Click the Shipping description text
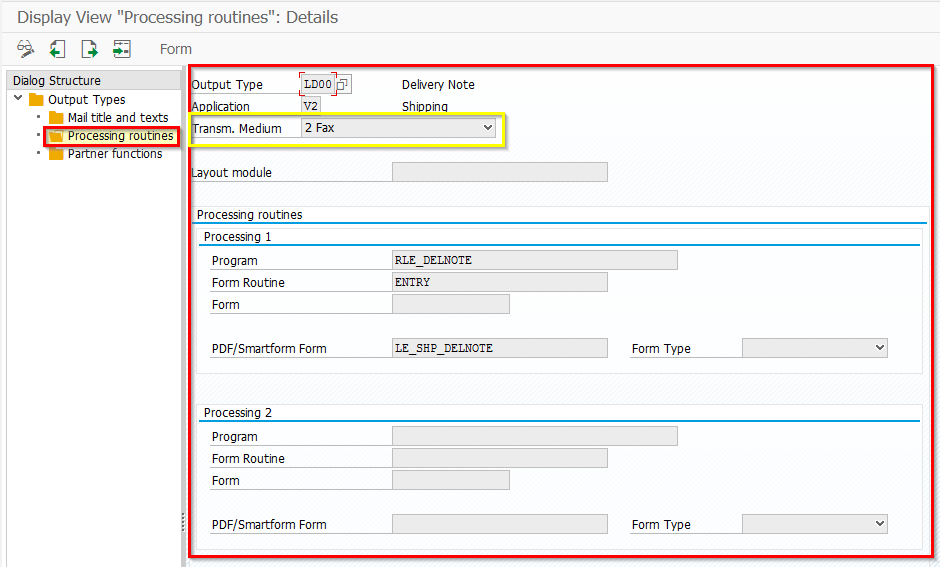940x567 pixels. 425,106
